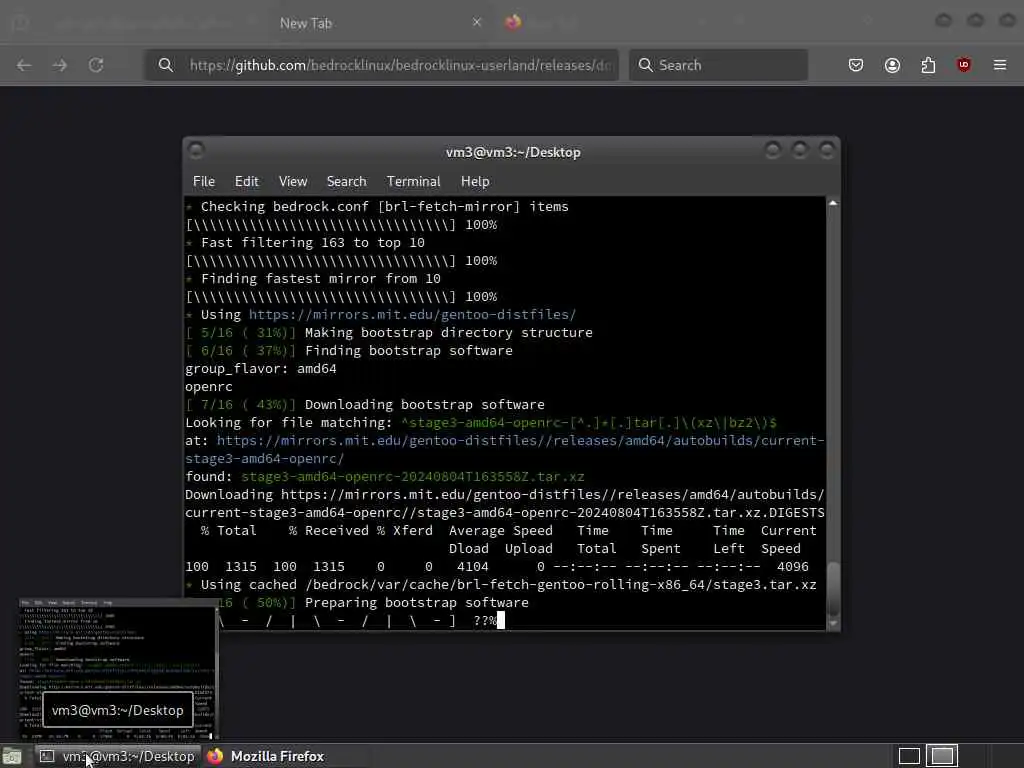Open the Pocket save icon

[856, 65]
